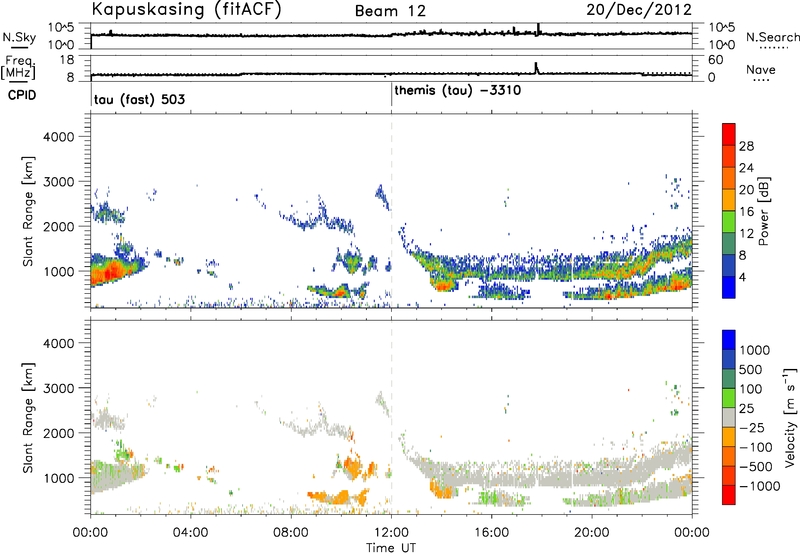This screenshot has height=554, width=800.
Task: Select the N.Sky axis label
Action: point(19,38)
